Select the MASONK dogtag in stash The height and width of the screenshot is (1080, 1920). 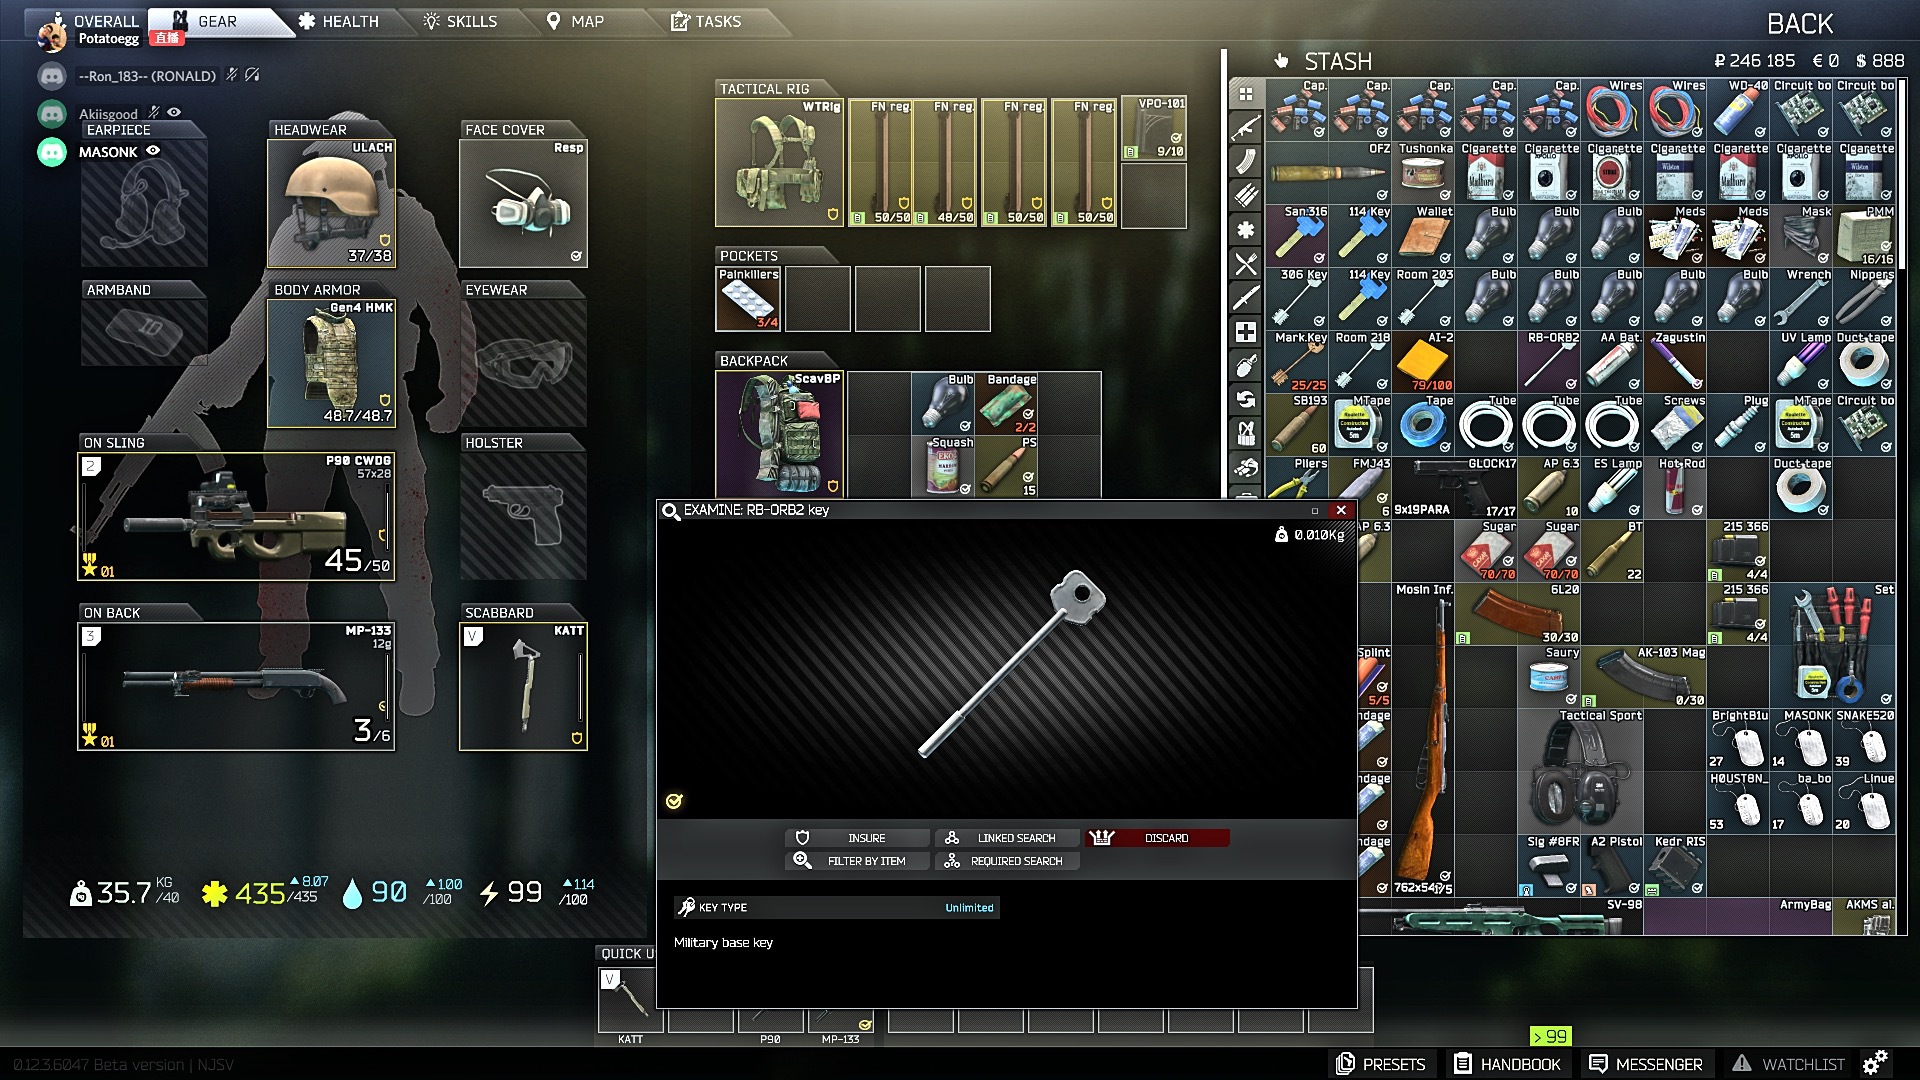(x=1801, y=739)
